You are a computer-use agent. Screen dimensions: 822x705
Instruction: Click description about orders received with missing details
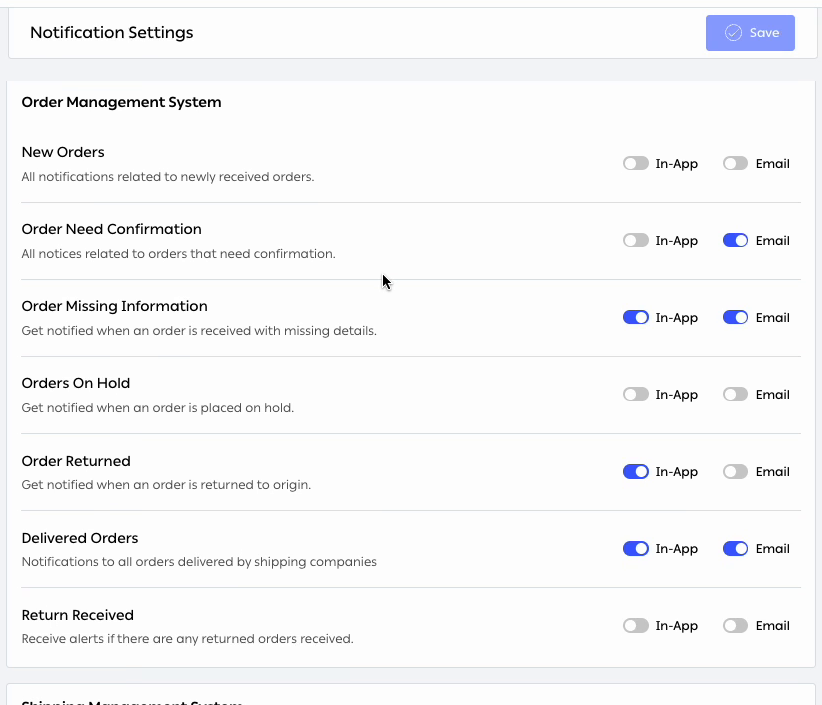[199, 331]
